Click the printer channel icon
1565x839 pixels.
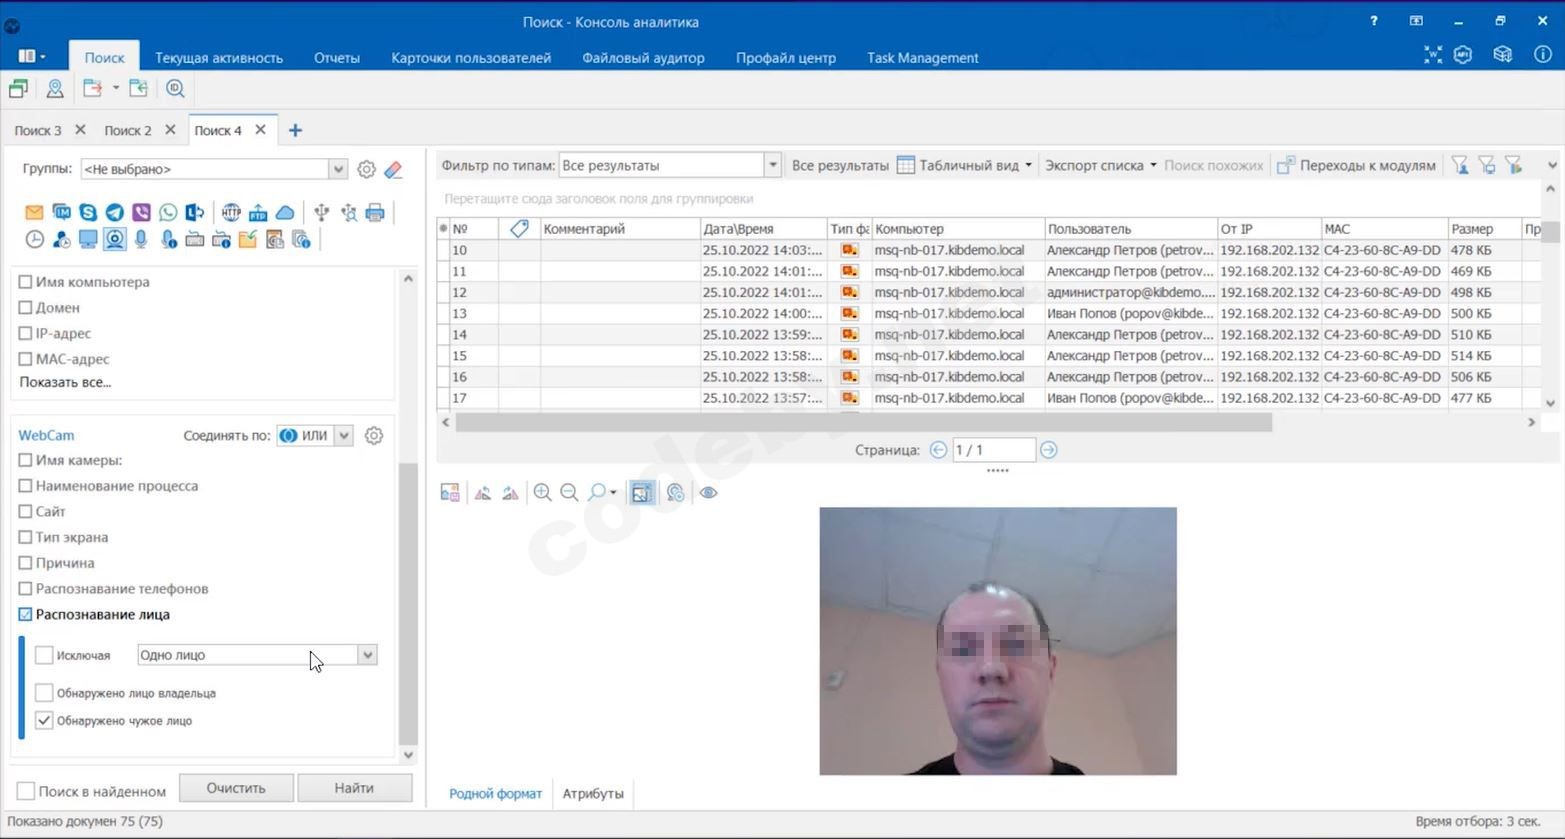click(x=375, y=212)
